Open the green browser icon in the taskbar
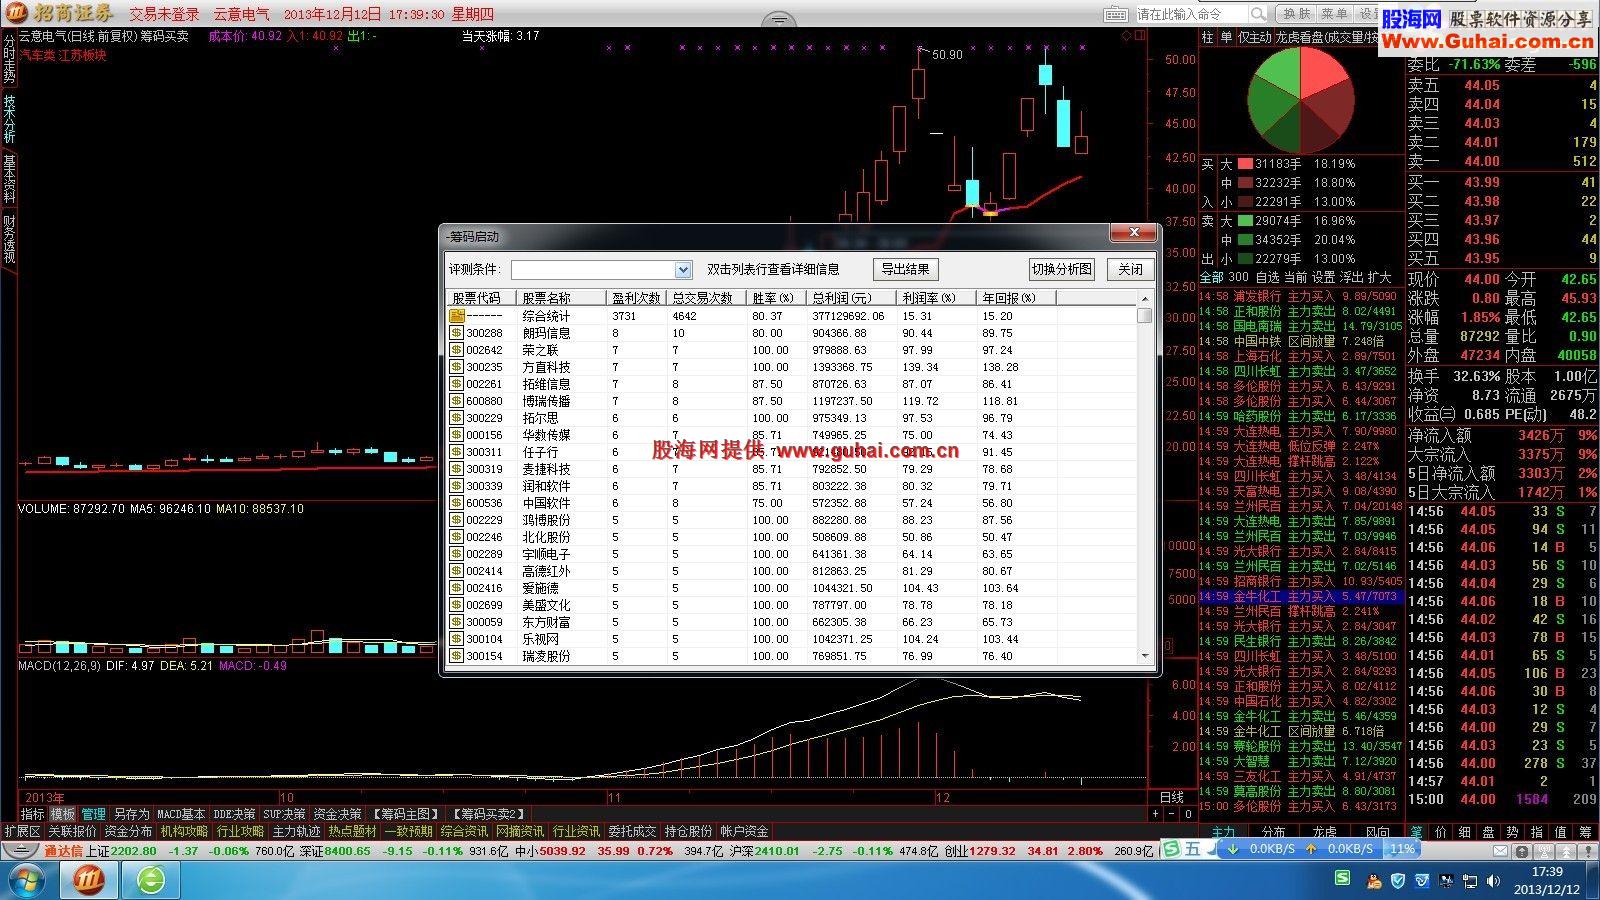 pos(151,880)
